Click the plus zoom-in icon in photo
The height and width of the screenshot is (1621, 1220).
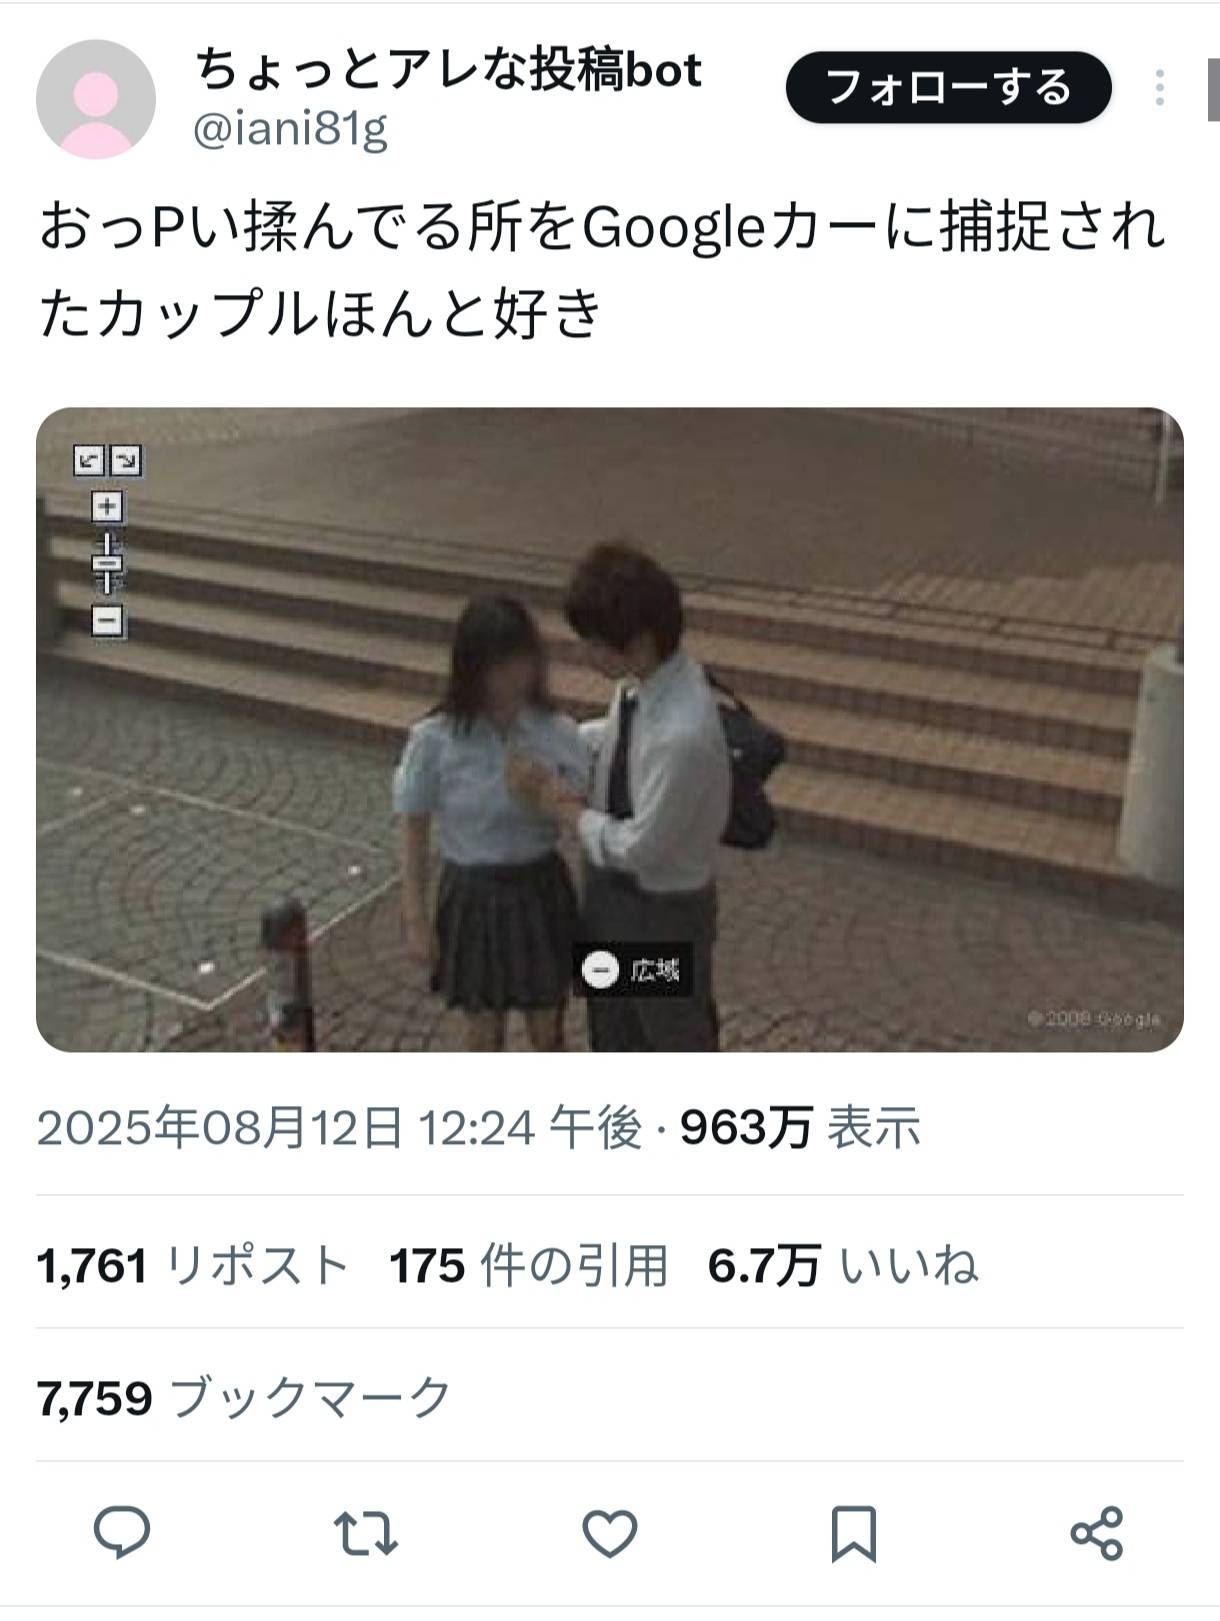pyautogui.click(x=108, y=507)
